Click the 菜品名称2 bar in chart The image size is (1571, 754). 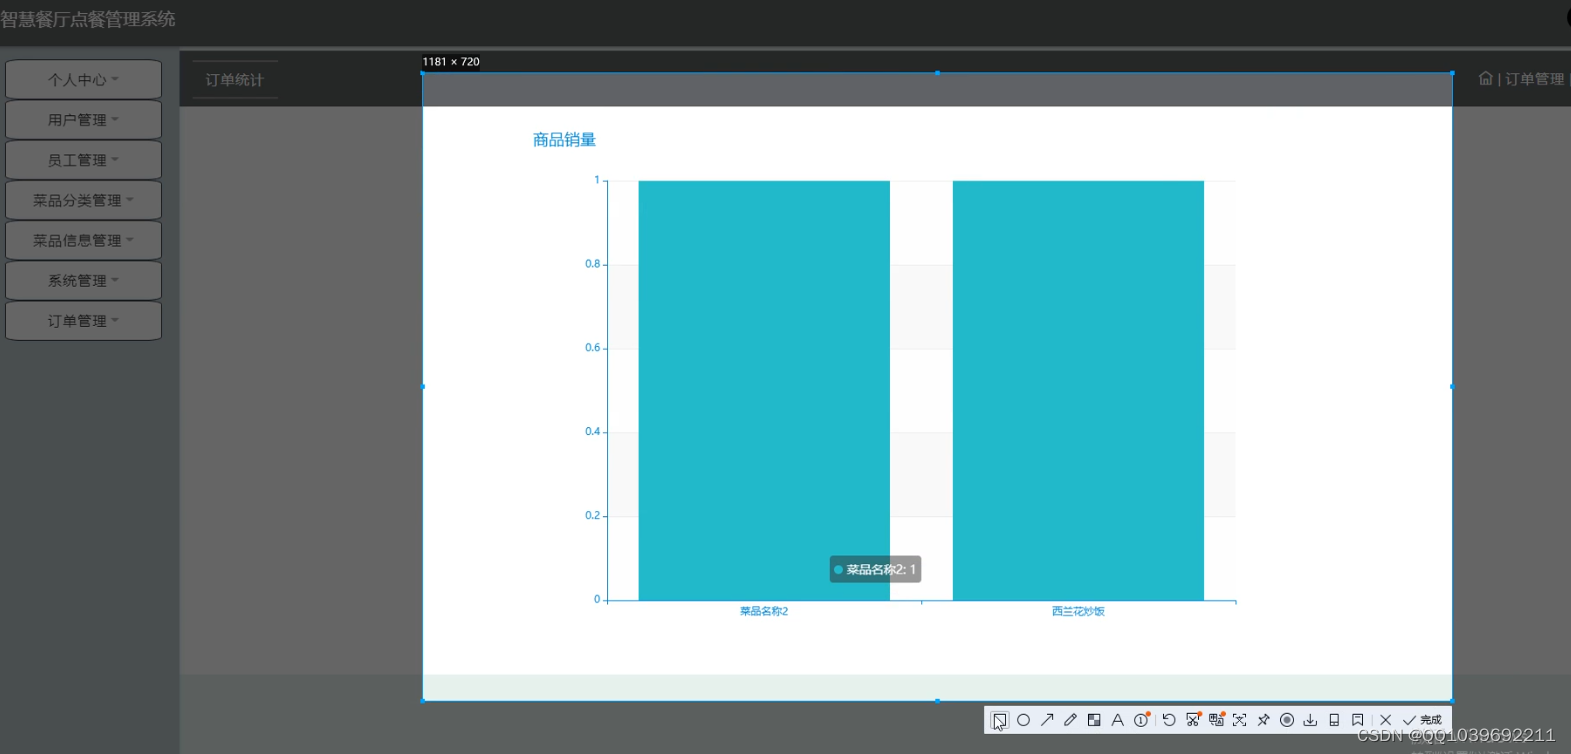pyautogui.click(x=764, y=390)
